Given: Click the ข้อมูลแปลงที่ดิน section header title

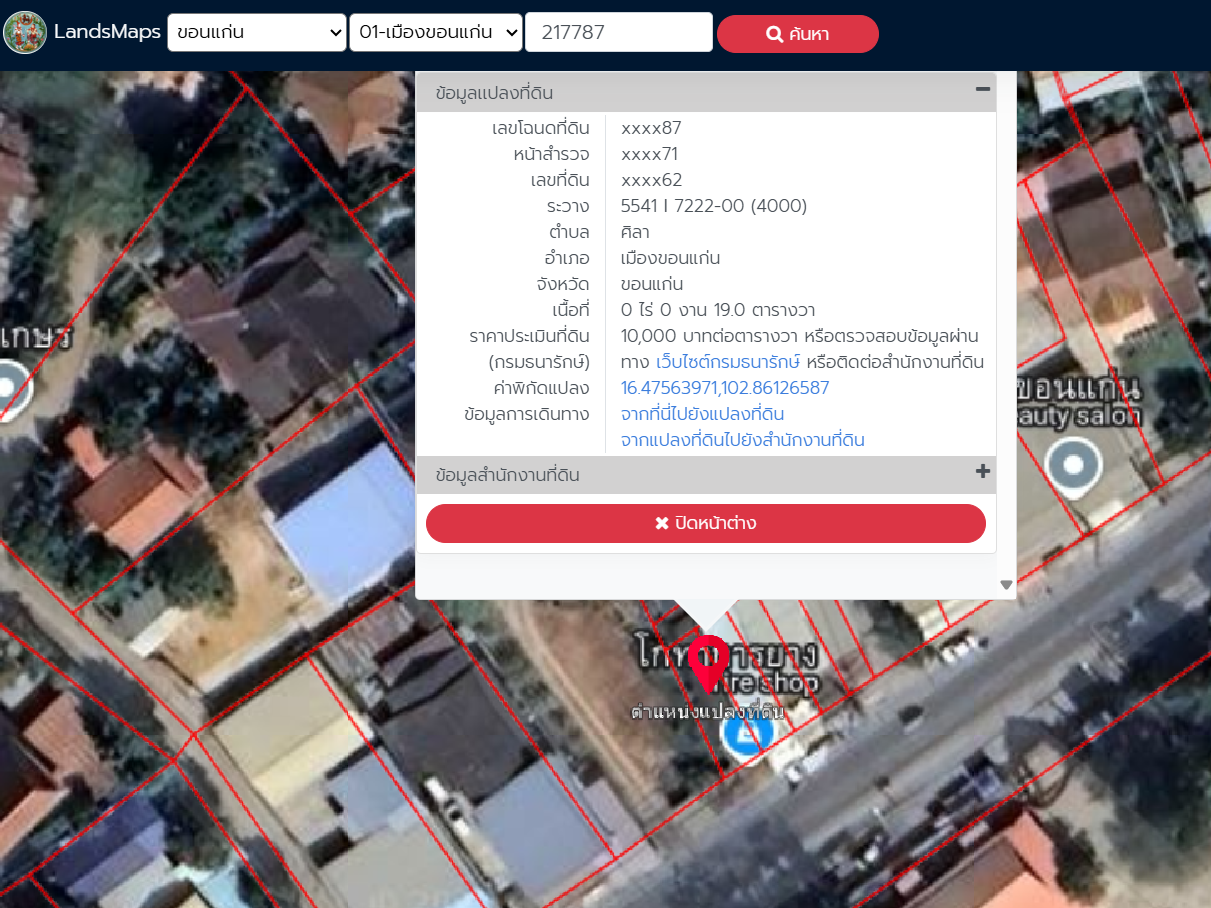Looking at the screenshot, I should (x=494, y=93).
